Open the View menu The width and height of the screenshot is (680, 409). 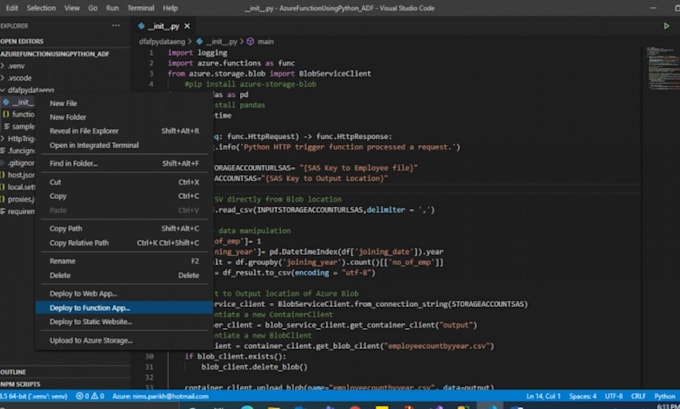72,8
